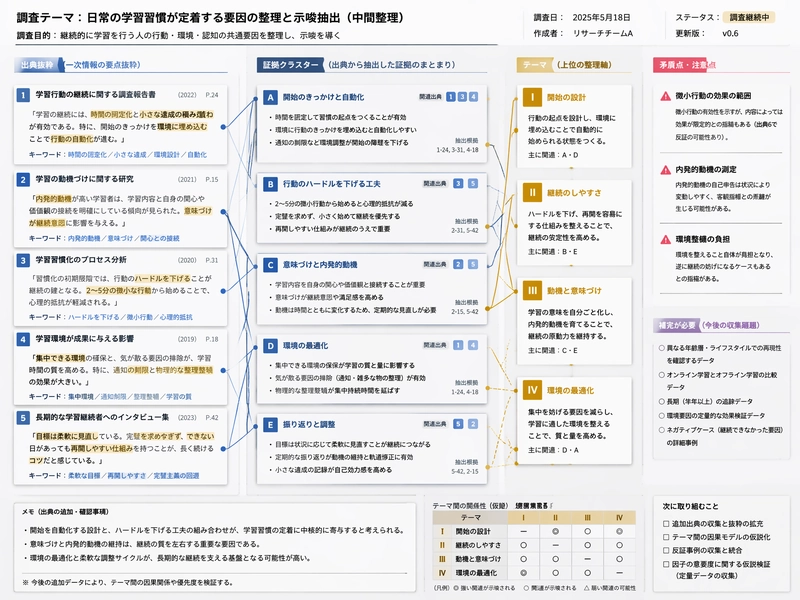Image resolution: width=800 pixels, height=600 pixels.
Task: Click related-source chip 2 in cluster C
Action: point(458,264)
